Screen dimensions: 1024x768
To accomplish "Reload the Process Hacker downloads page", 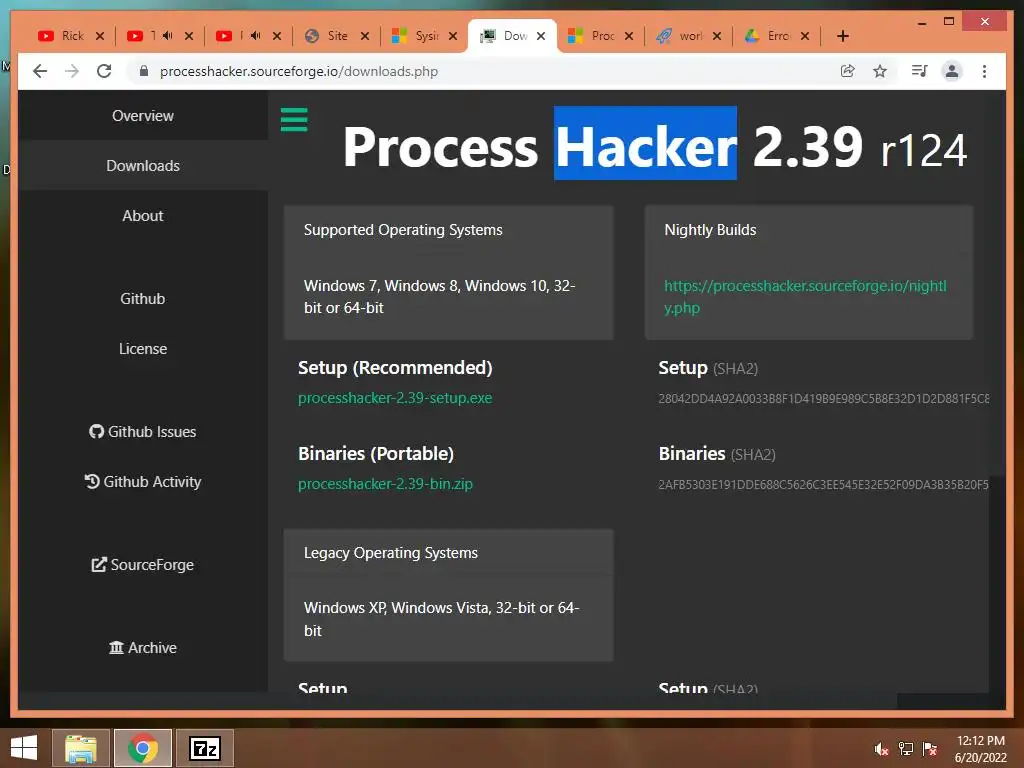I will [x=104, y=71].
